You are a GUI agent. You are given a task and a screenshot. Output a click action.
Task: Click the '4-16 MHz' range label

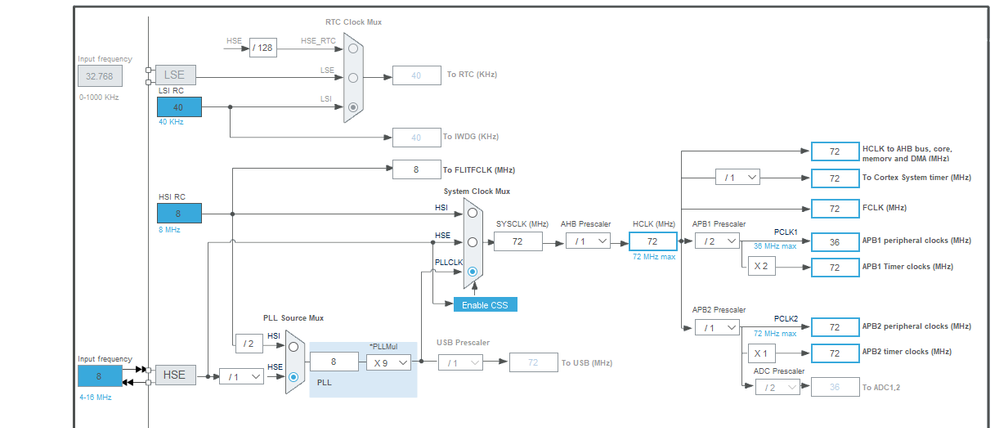(95, 397)
